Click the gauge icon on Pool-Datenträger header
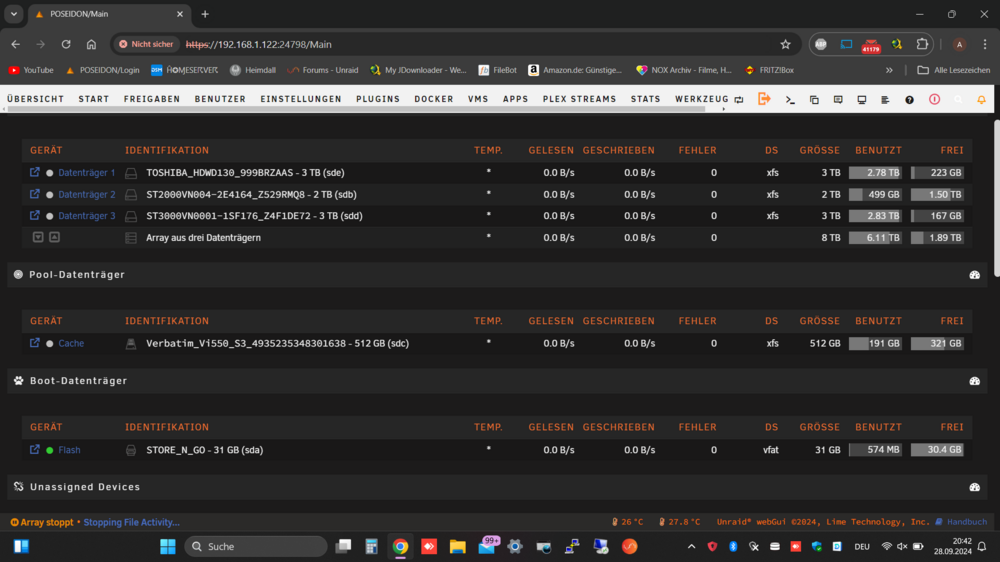 tap(974, 275)
